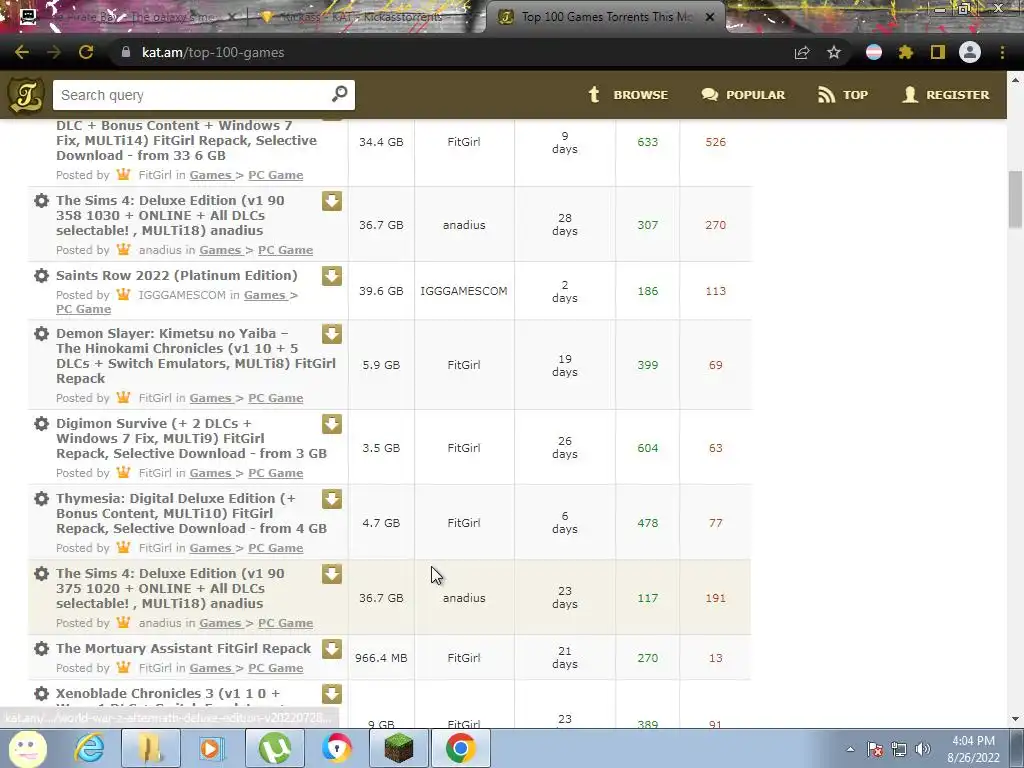The height and width of the screenshot is (768, 1024).
Task: Open Digimon Survive FitGirl Repack link
Action: 191,438
